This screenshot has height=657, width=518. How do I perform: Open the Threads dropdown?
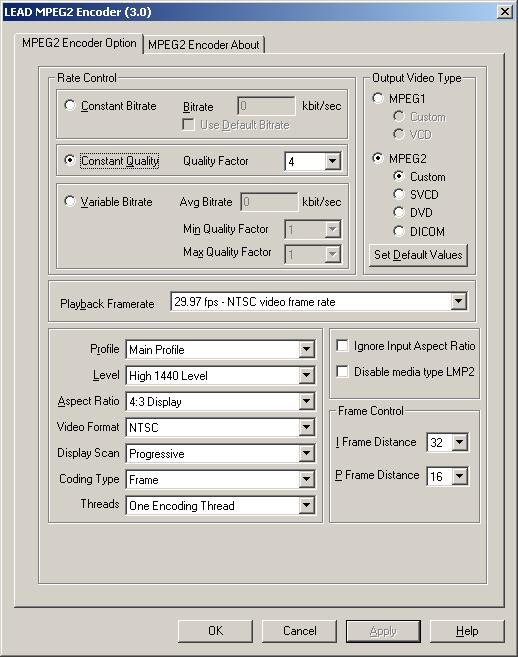coord(306,505)
